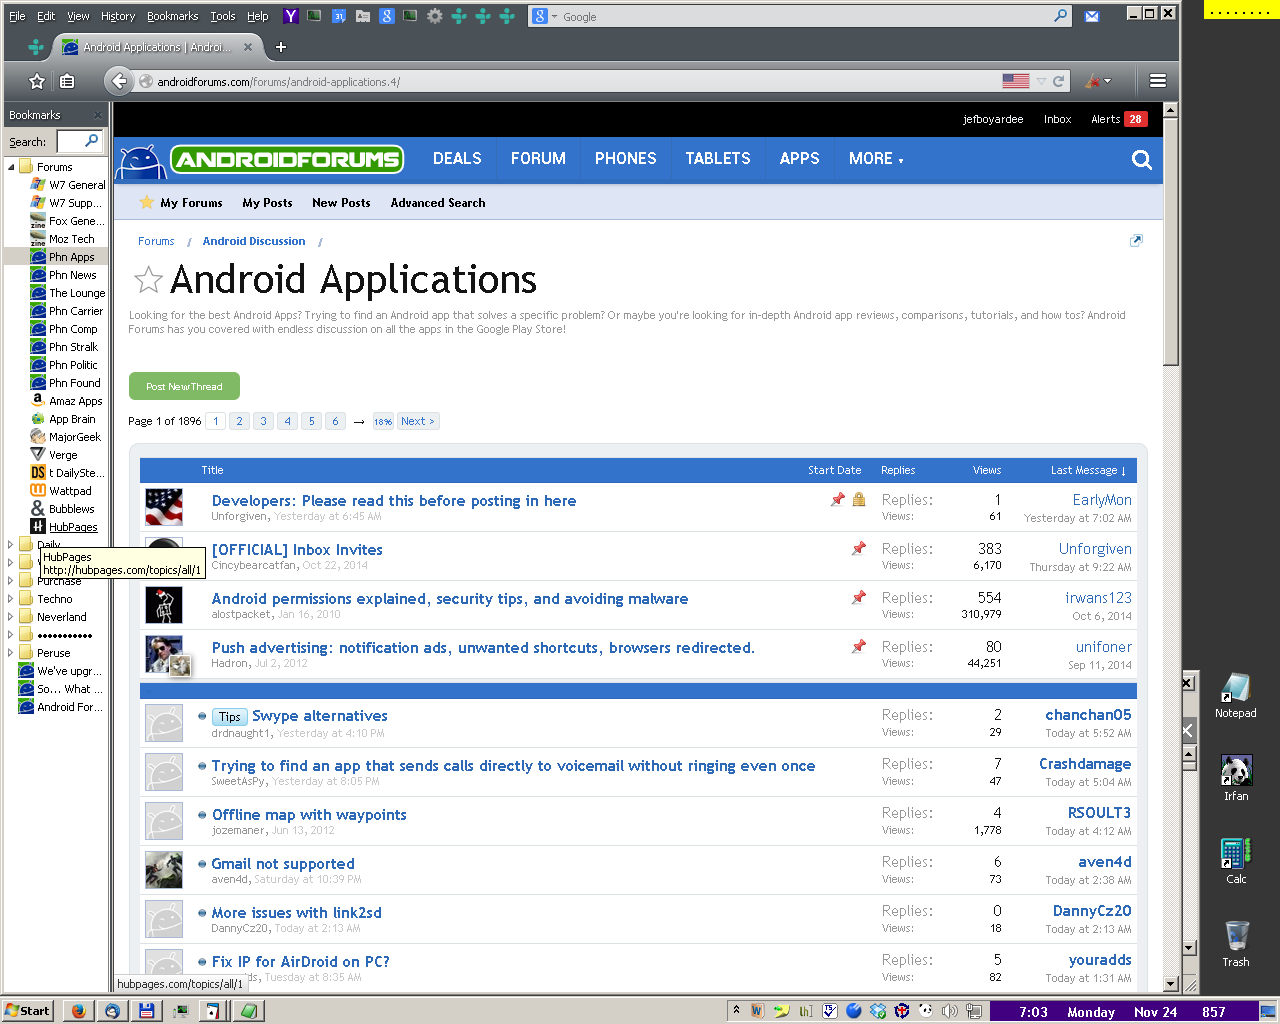1280x1024 pixels.
Task: Click the Start button
Action: (x=28, y=1011)
